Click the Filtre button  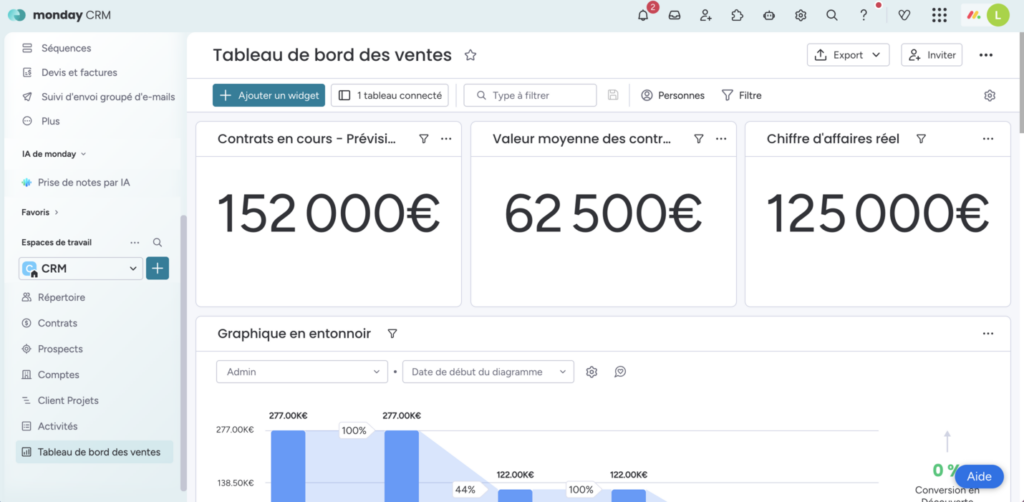[x=742, y=95]
